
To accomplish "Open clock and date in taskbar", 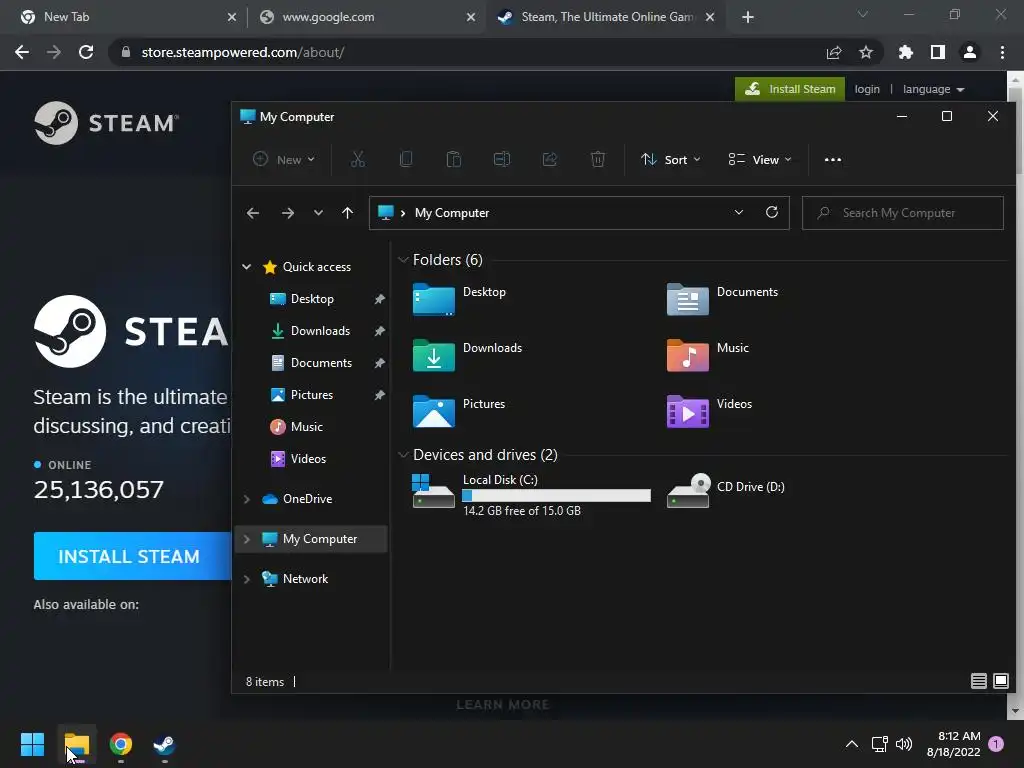I will pos(953,744).
